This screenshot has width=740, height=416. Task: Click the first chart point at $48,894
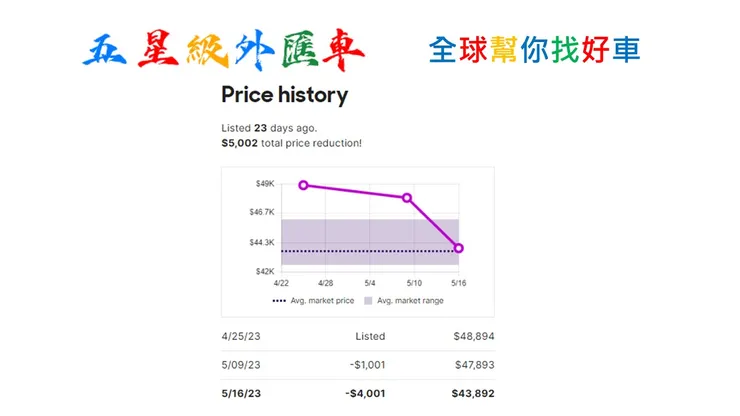(x=304, y=185)
